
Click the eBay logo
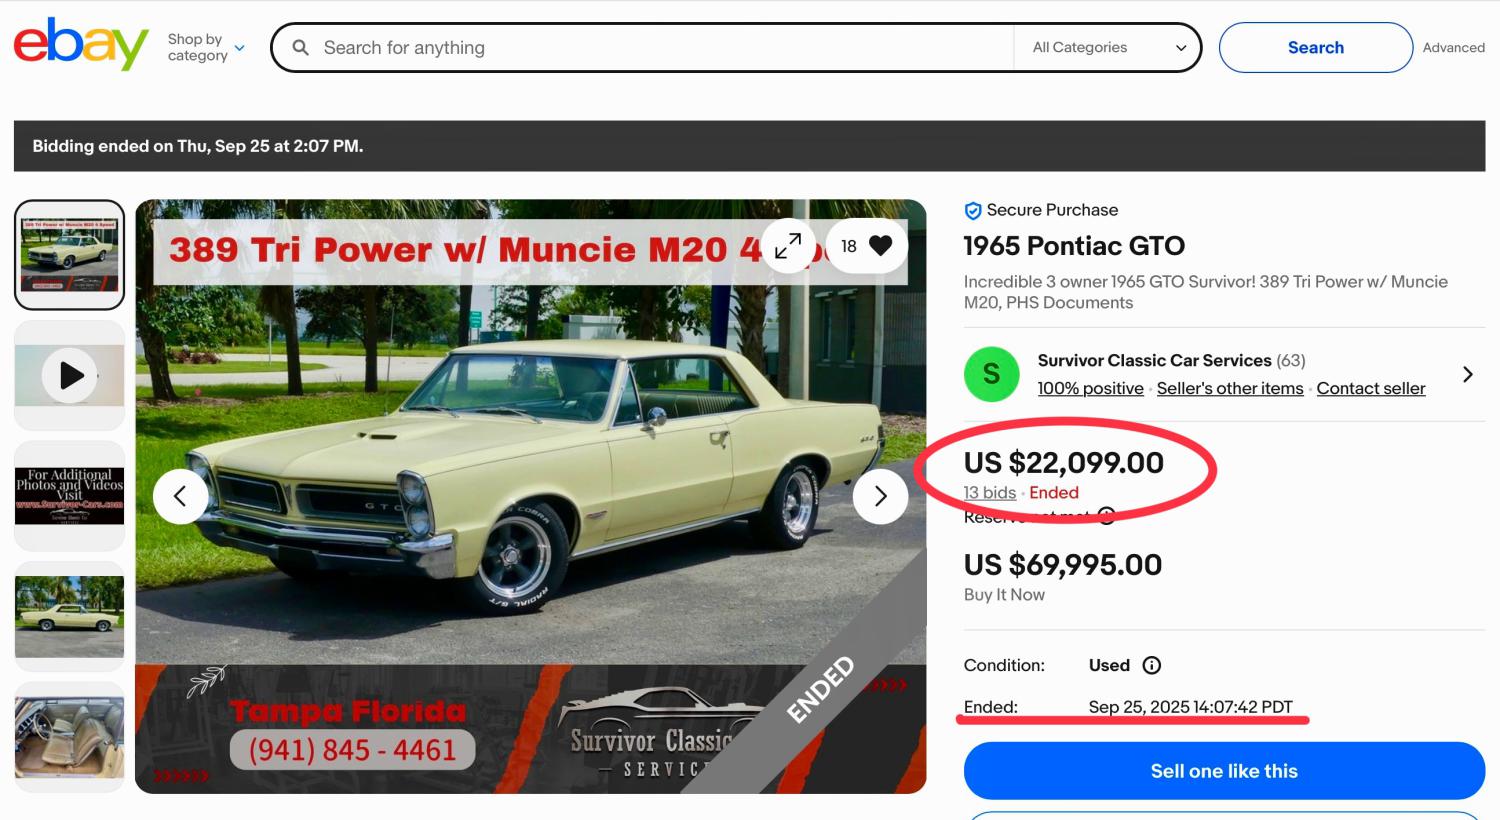tap(80, 44)
